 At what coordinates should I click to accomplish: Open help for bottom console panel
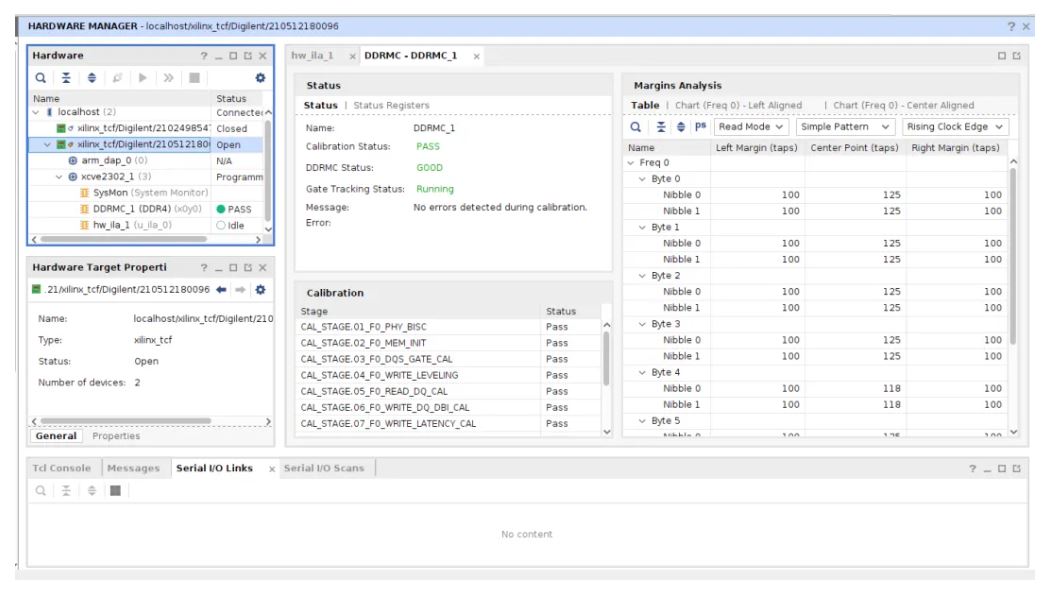972,469
